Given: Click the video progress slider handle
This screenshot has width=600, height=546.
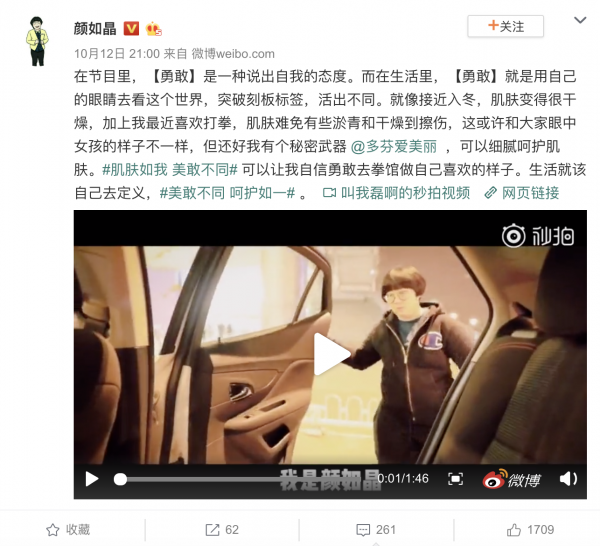Looking at the screenshot, I should [x=120, y=479].
